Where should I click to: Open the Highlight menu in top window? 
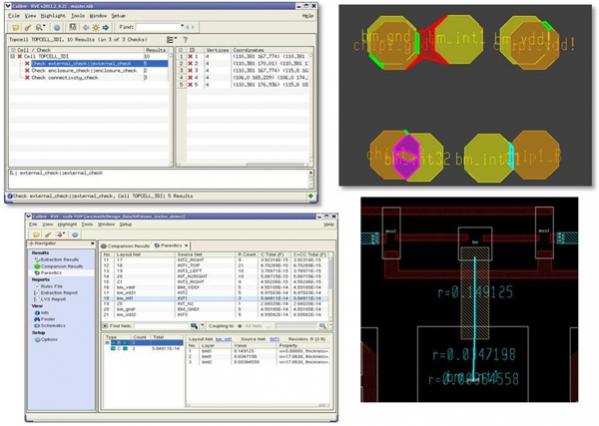point(53,16)
